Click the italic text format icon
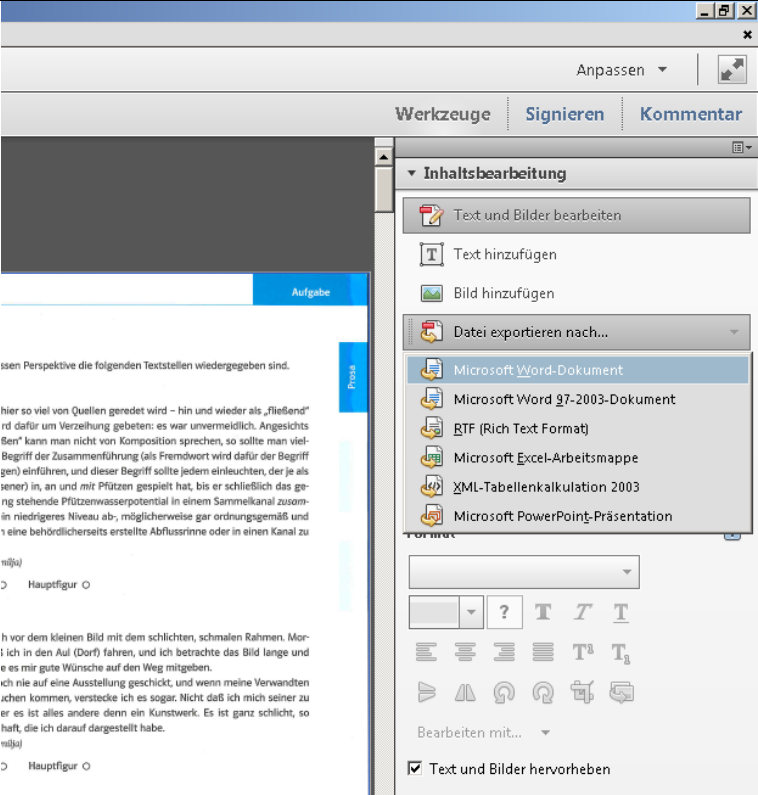 [x=582, y=612]
